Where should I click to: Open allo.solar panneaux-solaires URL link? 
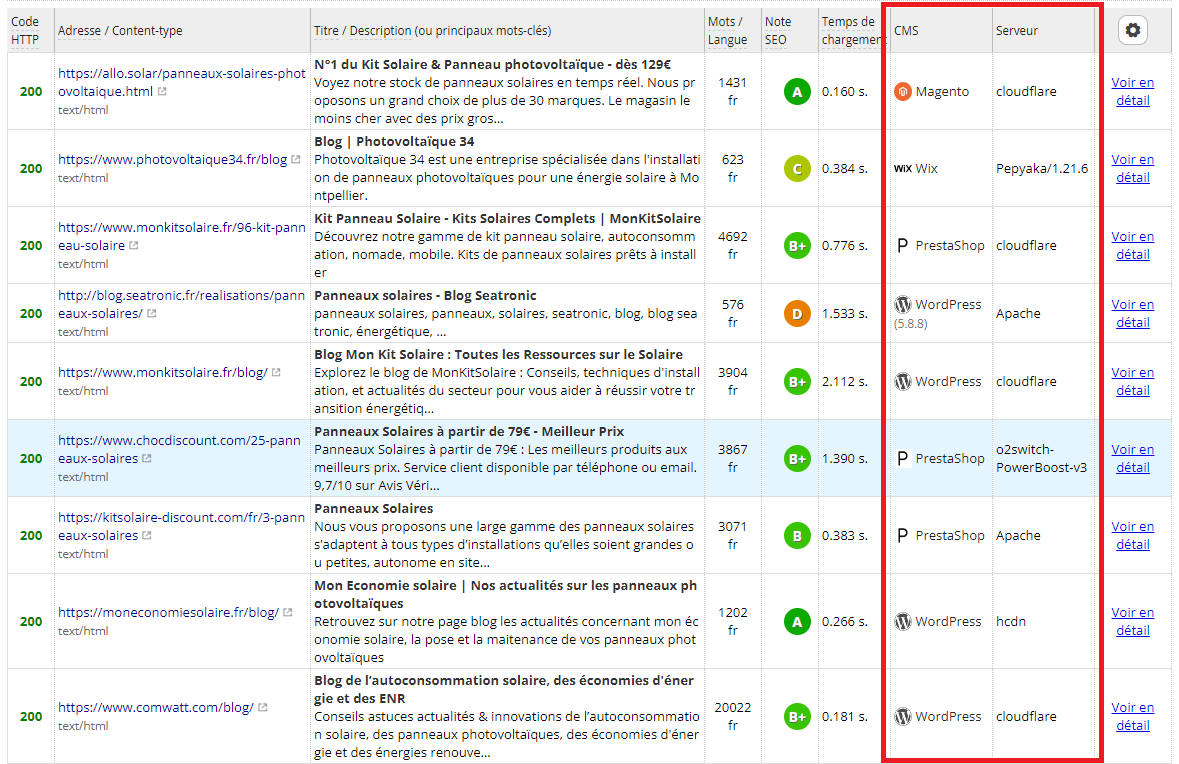tap(181, 83)
